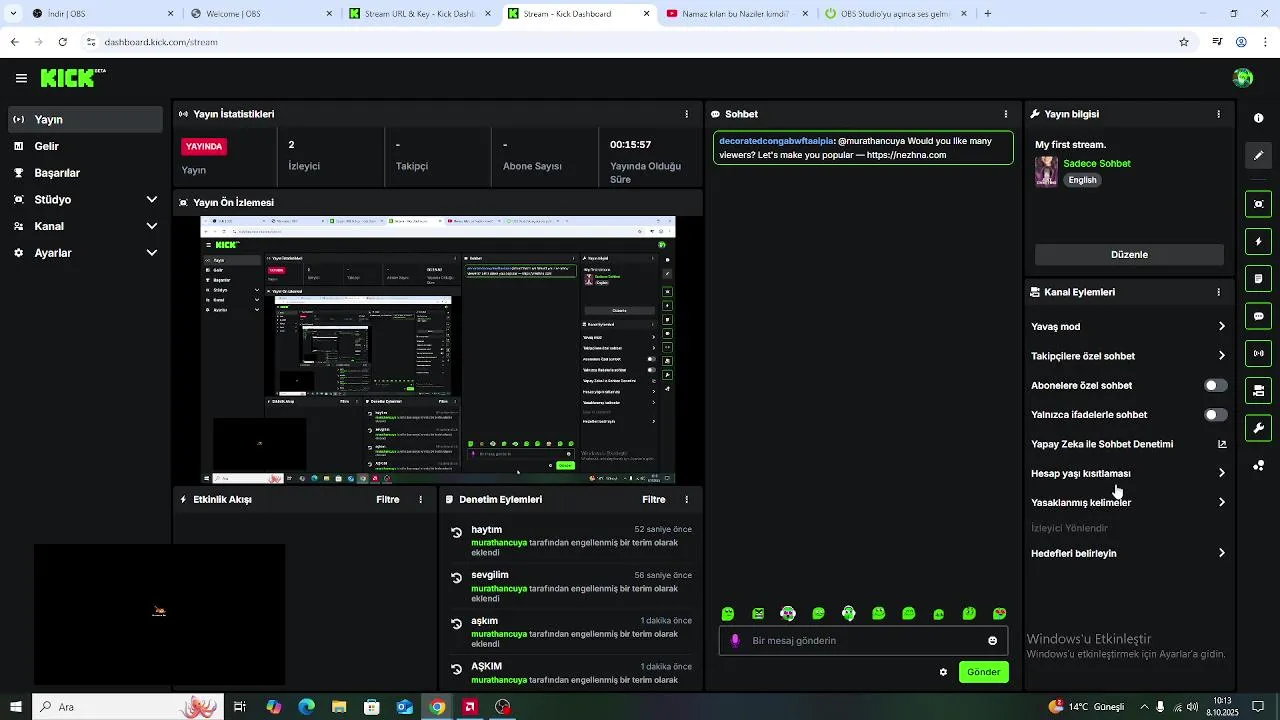This screenshot has width=1280, height=720.
Task: Click the purple microphone icon in the message box
Action: coord(735,641)
